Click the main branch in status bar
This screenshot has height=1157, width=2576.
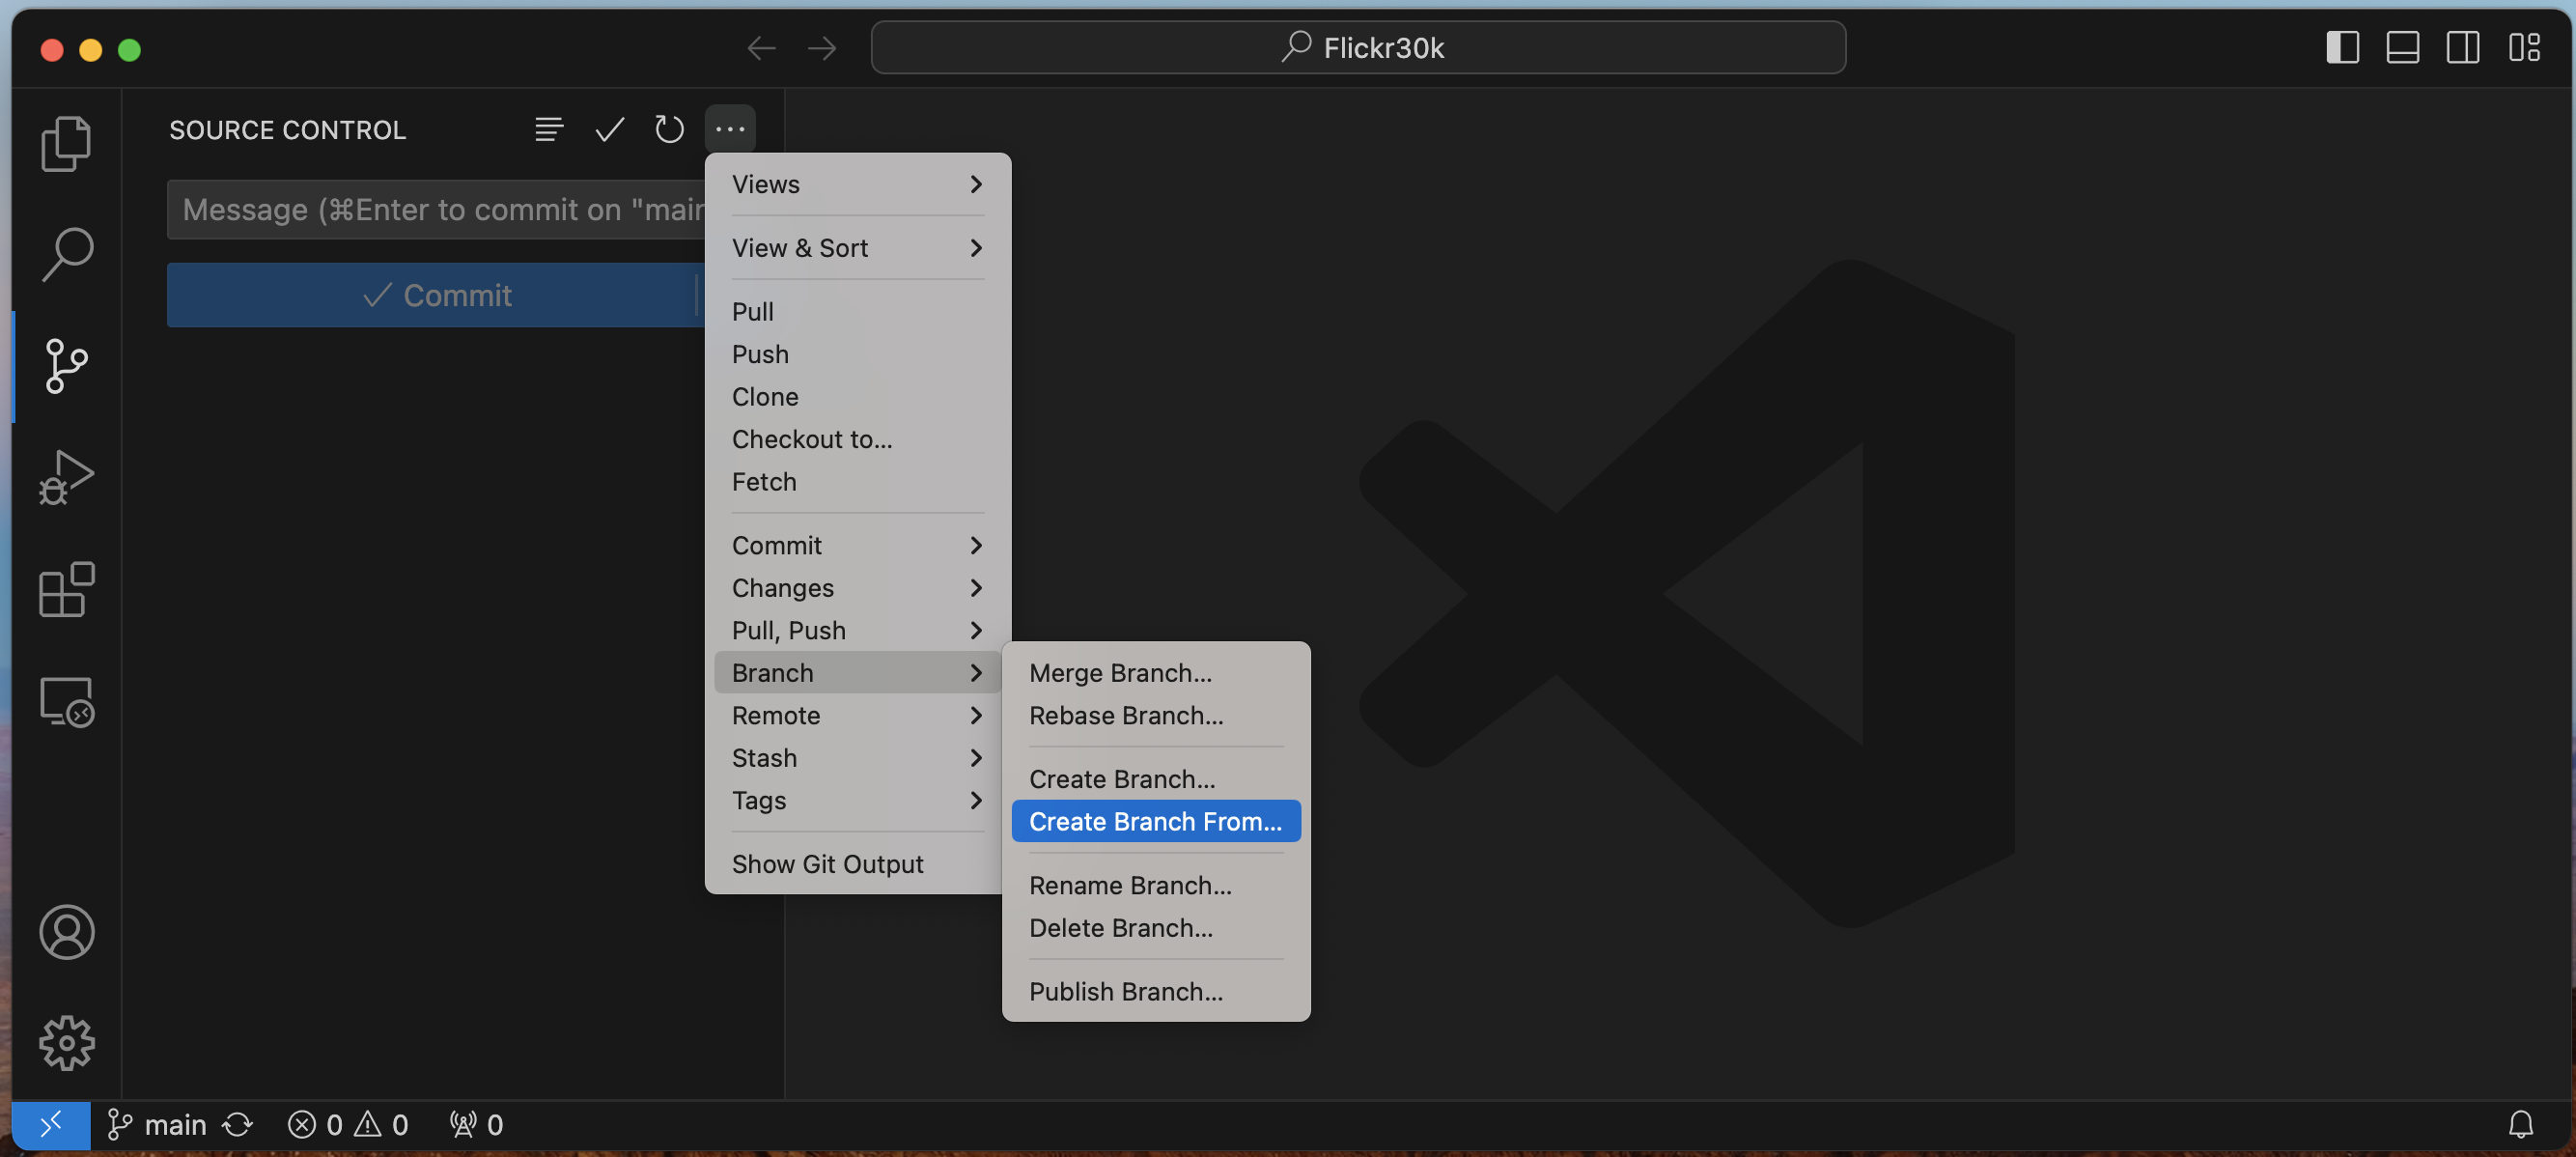coord(158,1125)
